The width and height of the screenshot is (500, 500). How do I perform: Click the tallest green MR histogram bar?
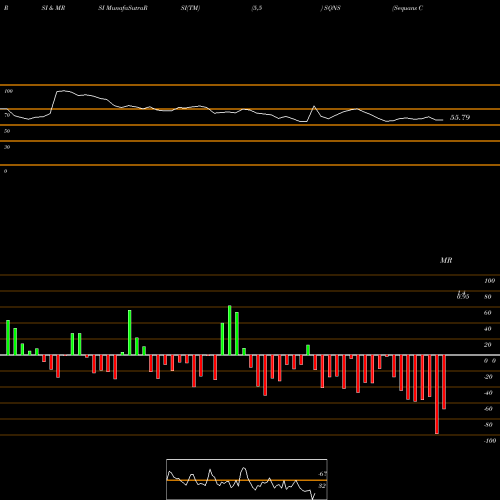coord(230,330)
